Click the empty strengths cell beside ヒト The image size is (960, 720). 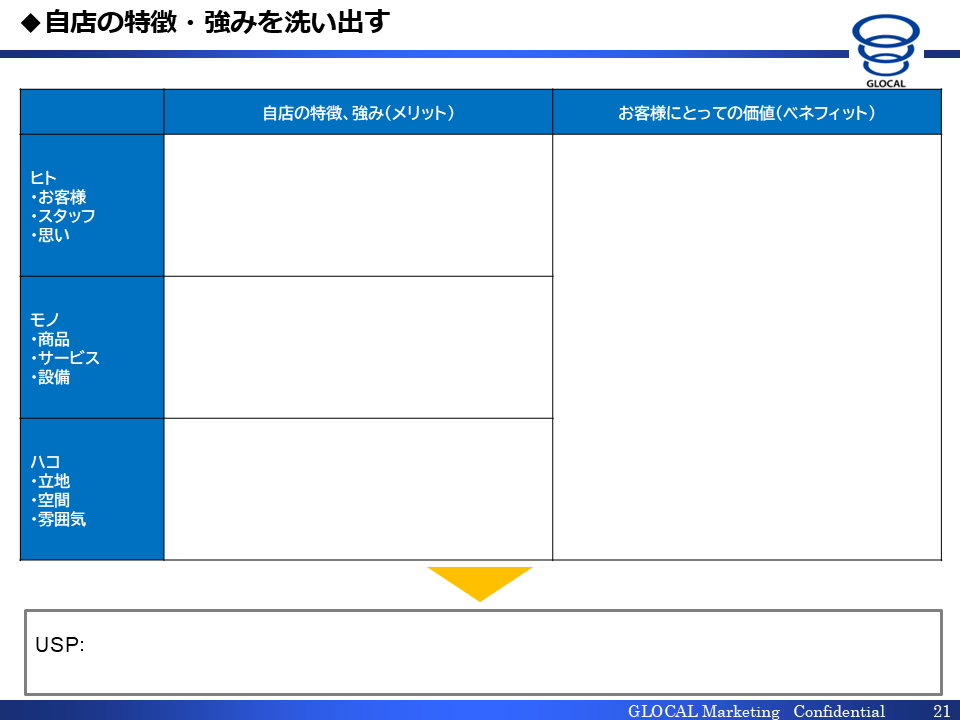(x=358, y=205)
